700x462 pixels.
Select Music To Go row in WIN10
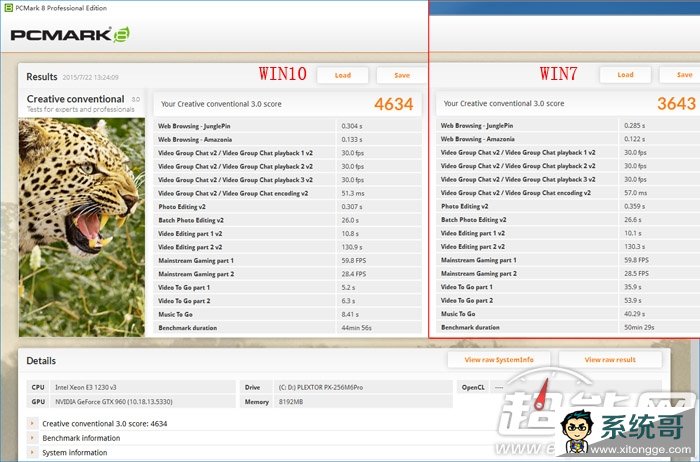tap(288, 314)
